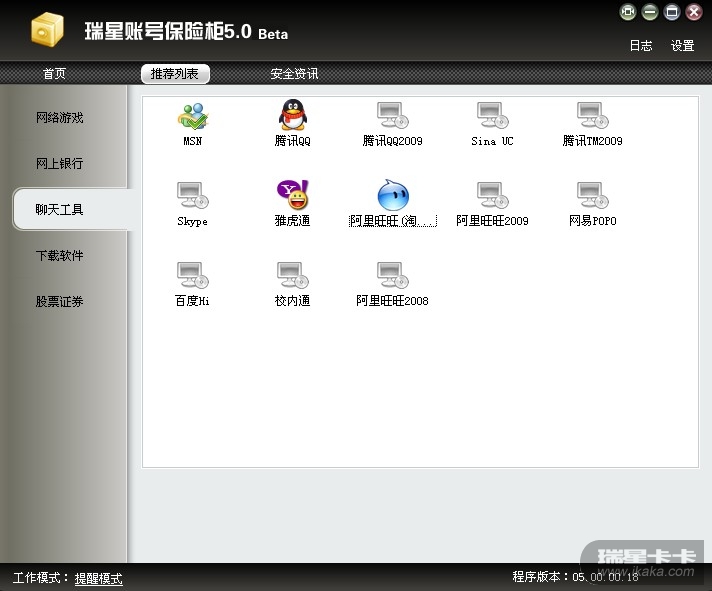The width and height of the screenshot is (712, 591).
Task: Select the 网易POPO program icon
Action: tap(593, 195)
